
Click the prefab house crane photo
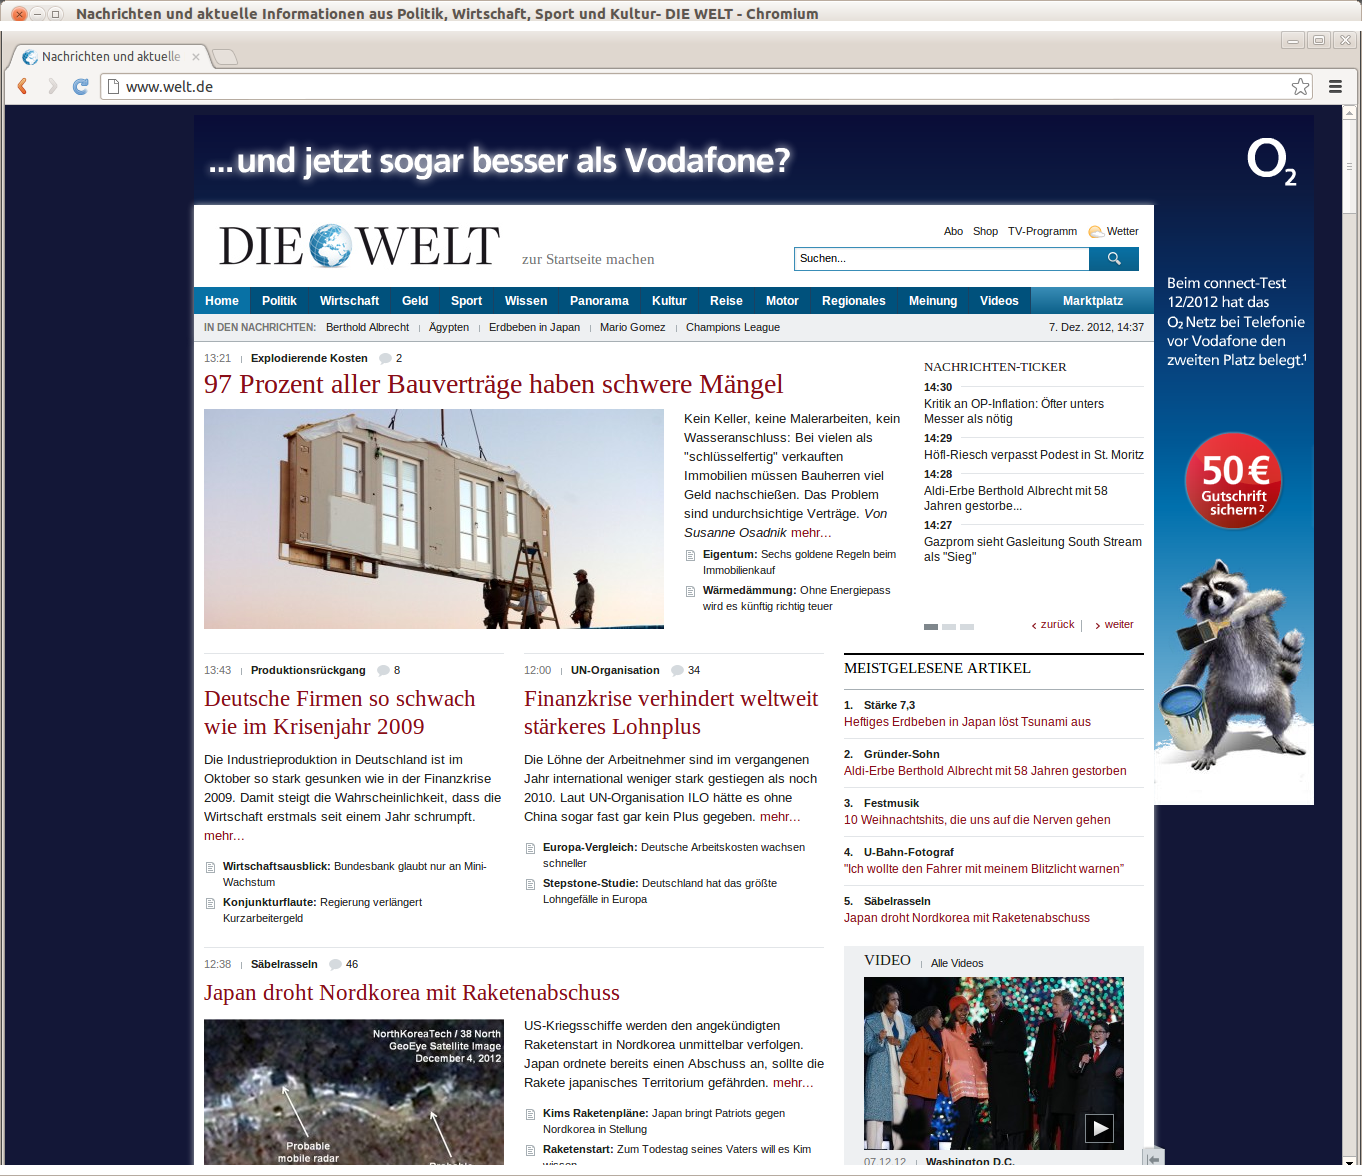point(434,519)
